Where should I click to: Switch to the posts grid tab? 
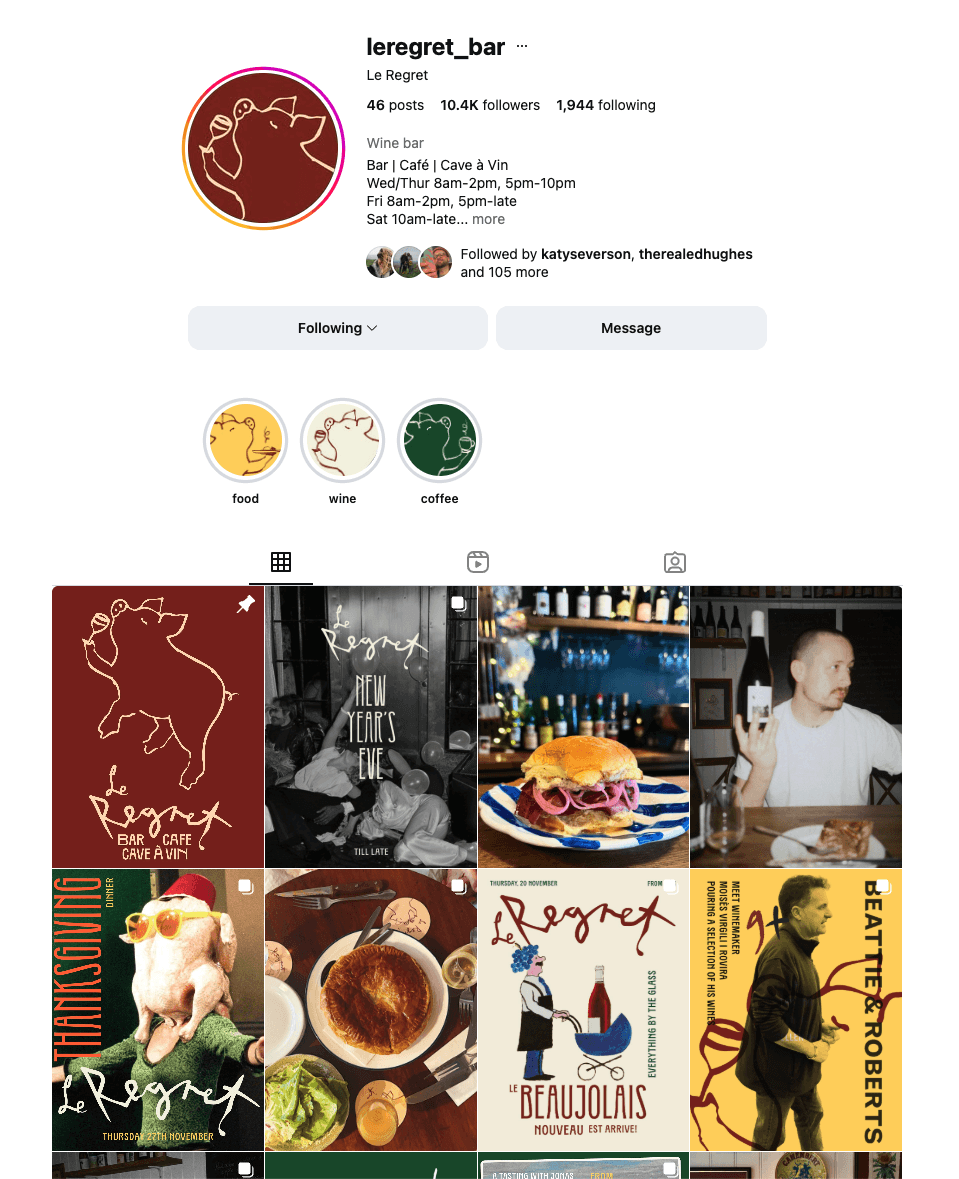(281, 562)
